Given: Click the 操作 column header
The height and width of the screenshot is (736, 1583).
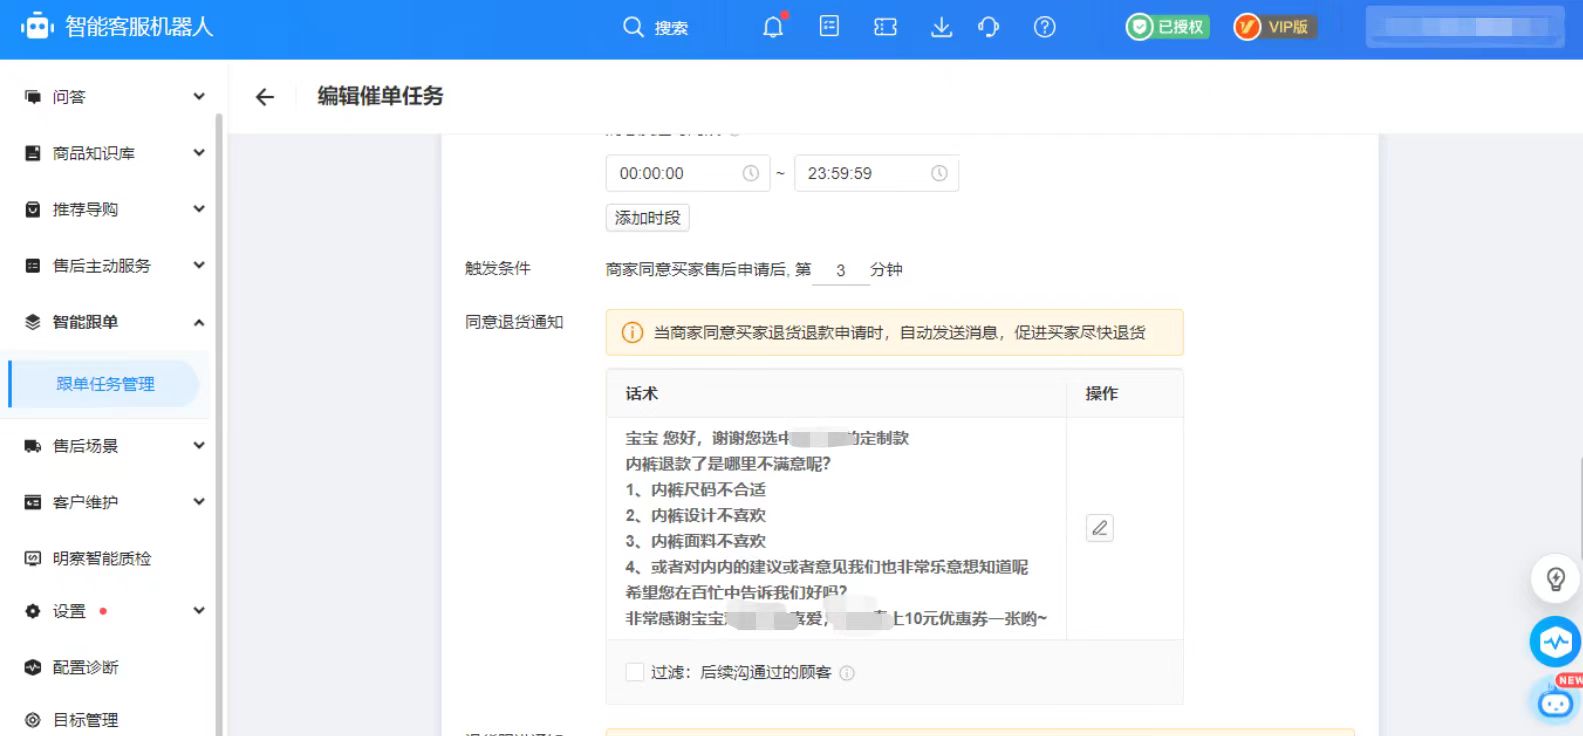Looking at the screenshot, I should point(1101,394).
